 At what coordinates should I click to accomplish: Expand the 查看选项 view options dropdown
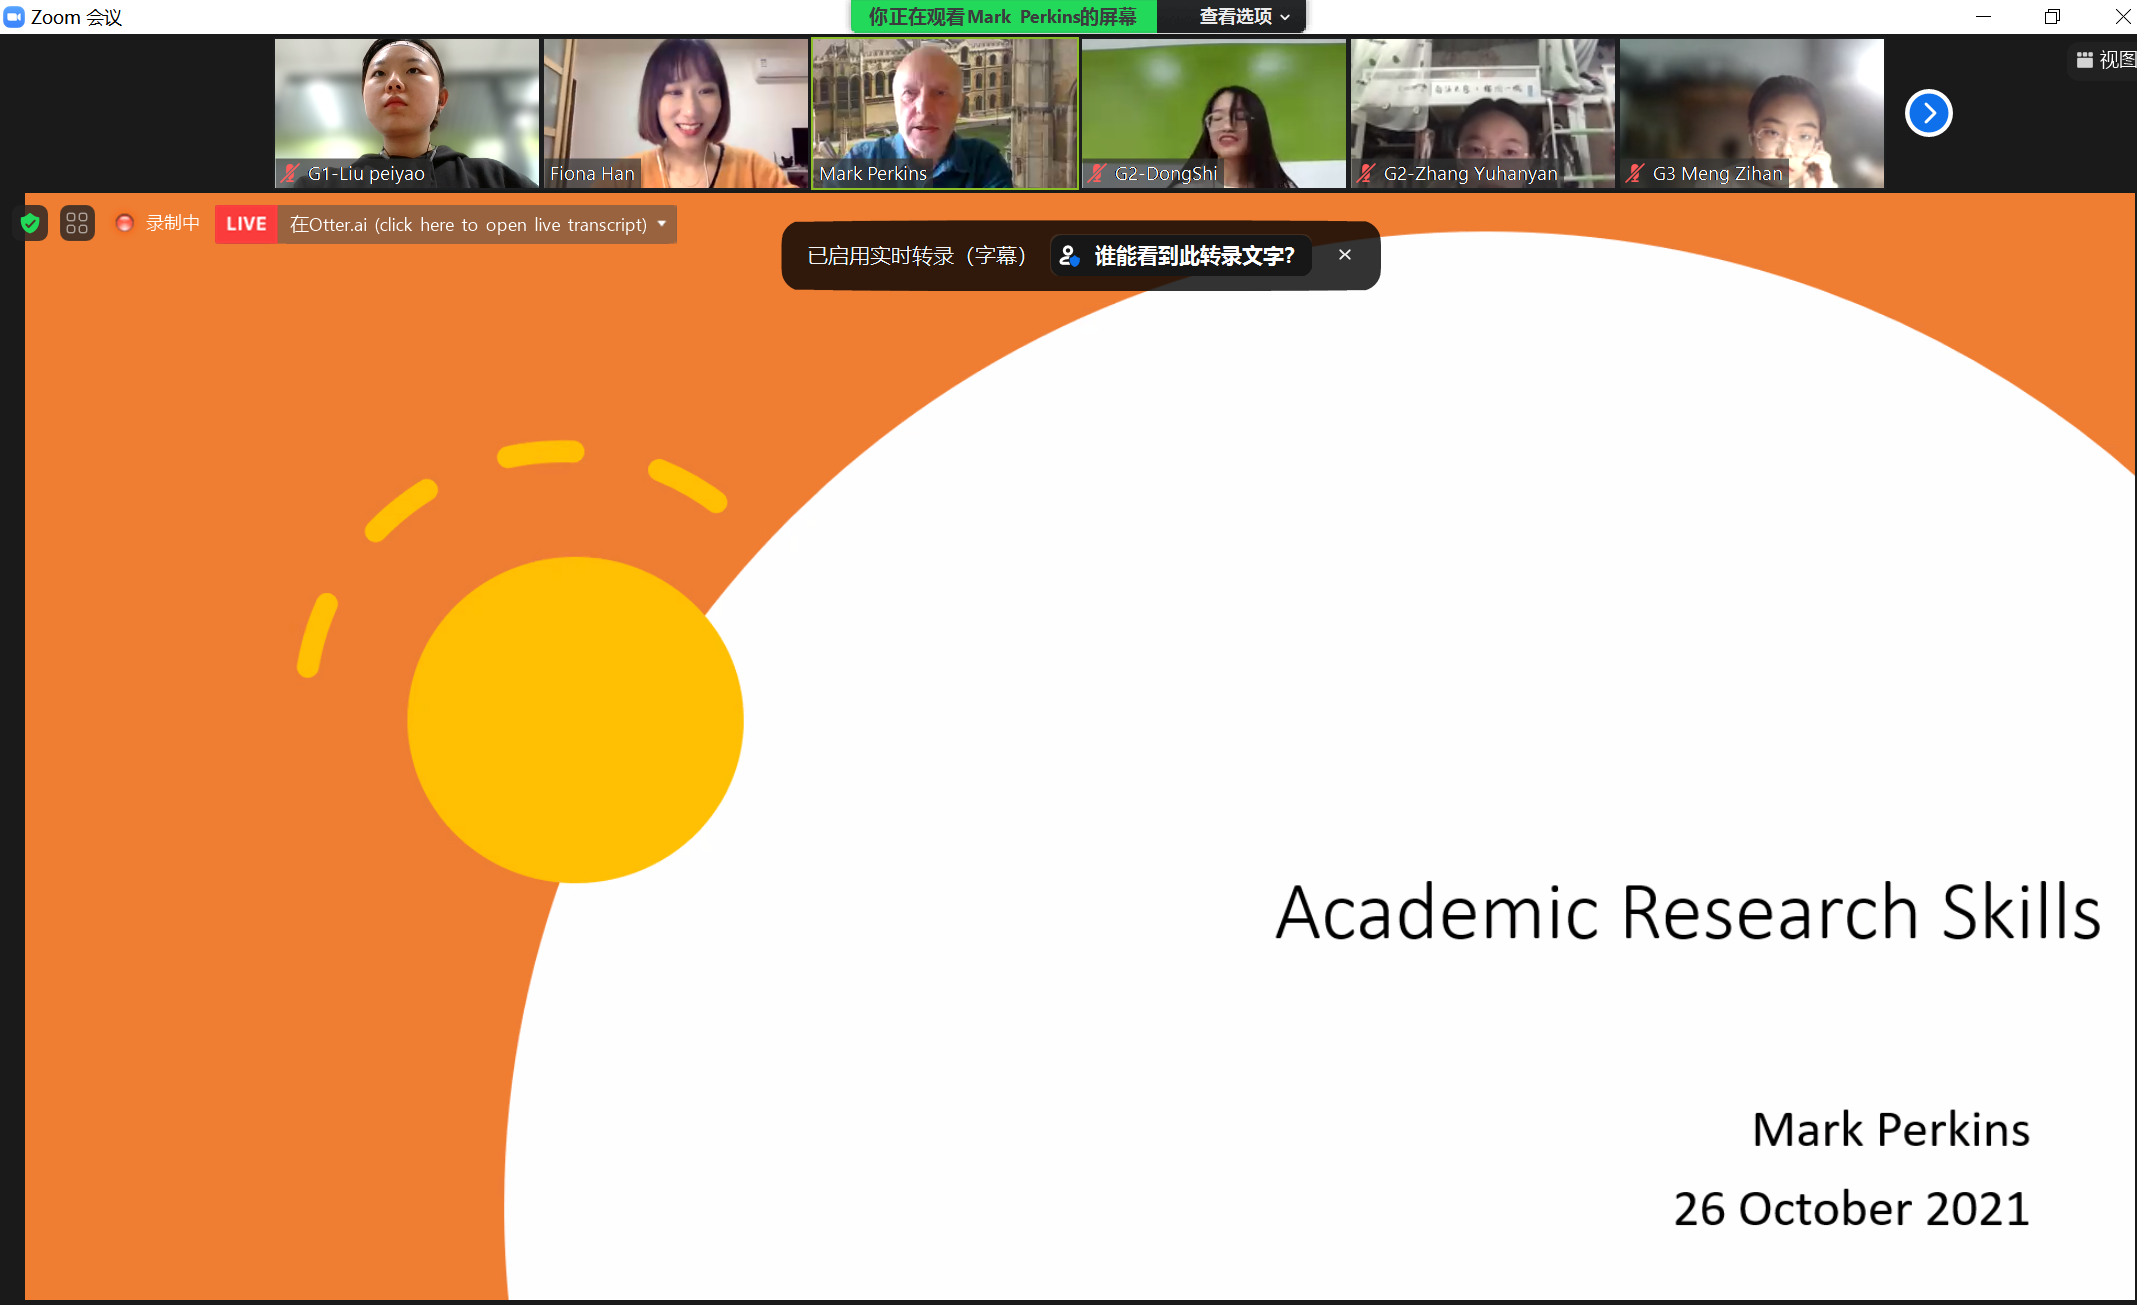pos(1243,17)
